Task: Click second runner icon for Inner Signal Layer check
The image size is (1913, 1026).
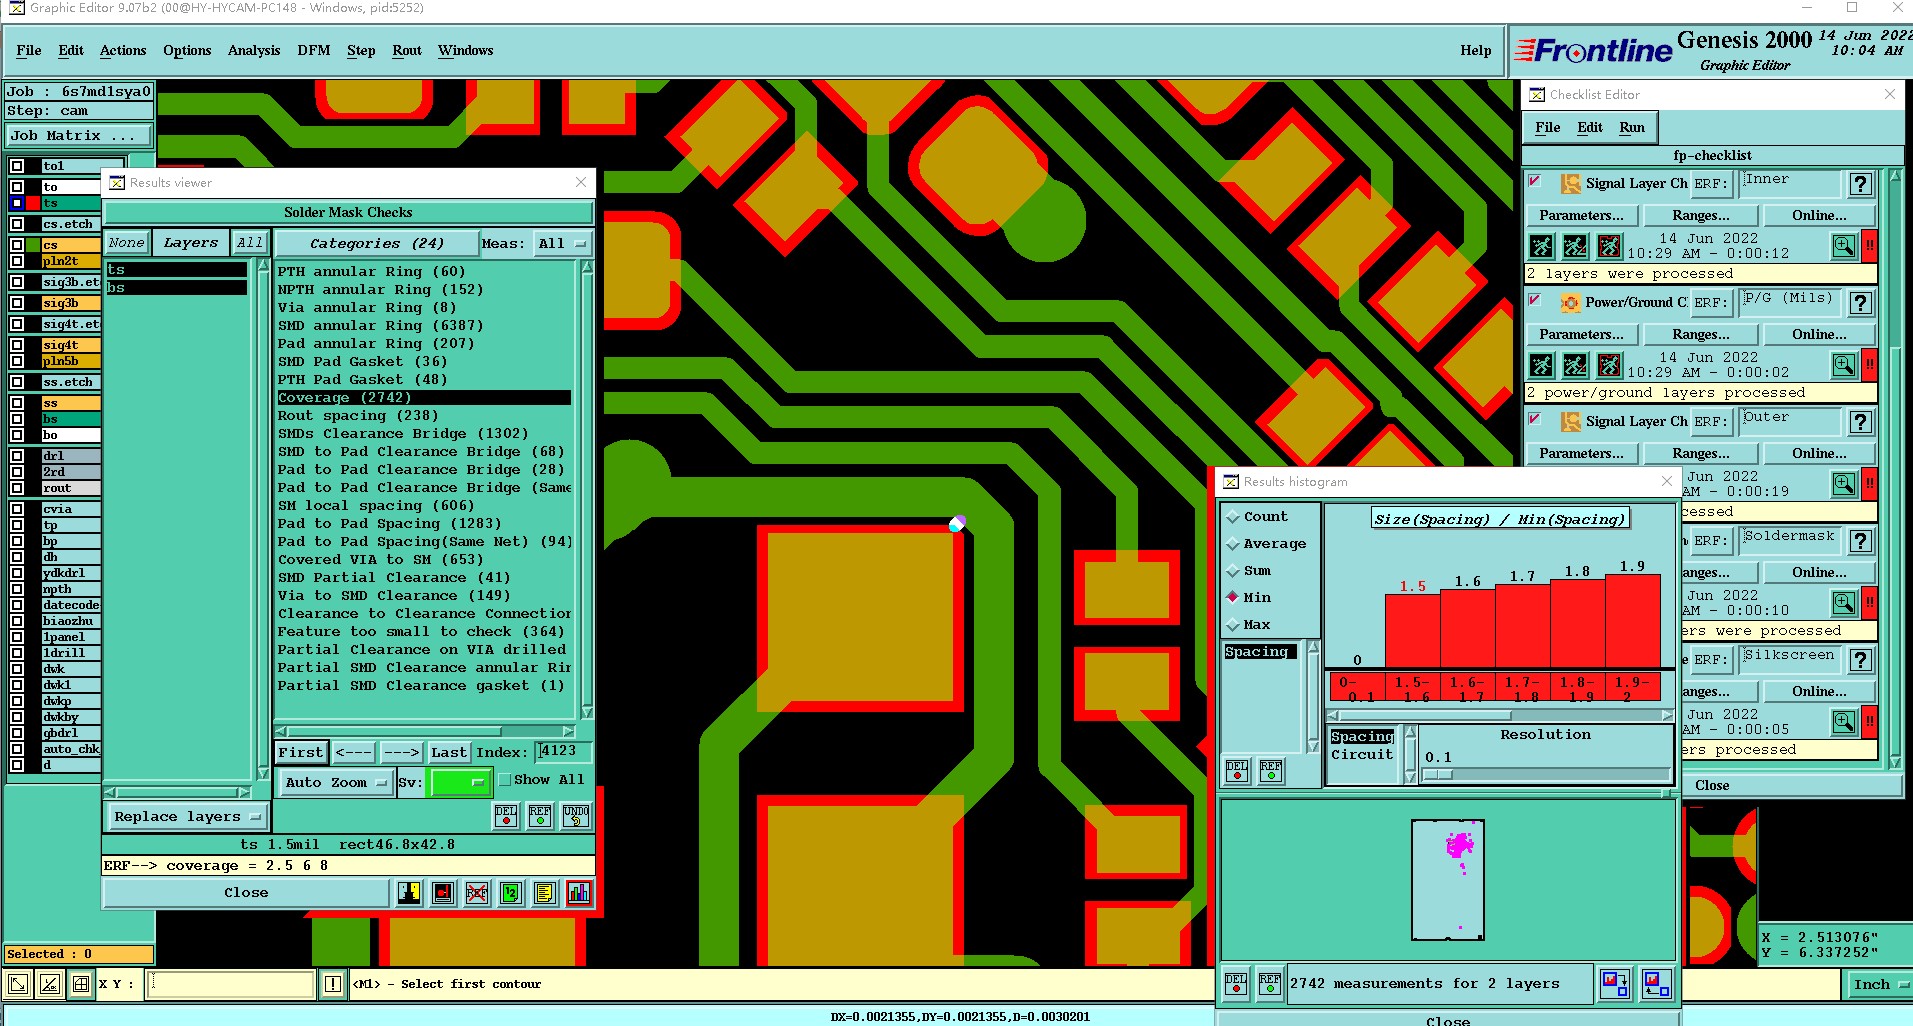Action: tap(1575, 246)
